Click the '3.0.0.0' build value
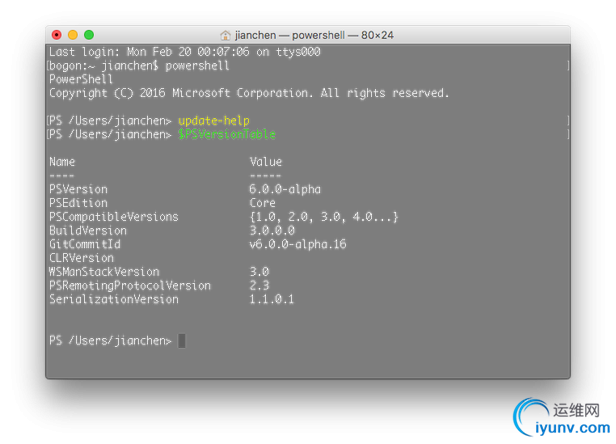 tap(272, 231)
